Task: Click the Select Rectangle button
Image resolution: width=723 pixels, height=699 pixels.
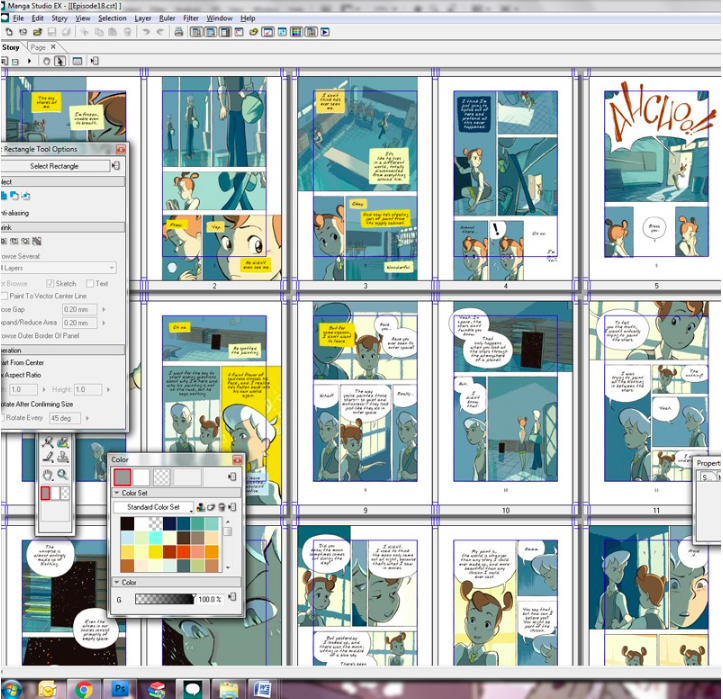Action: (x=54, y=166)
